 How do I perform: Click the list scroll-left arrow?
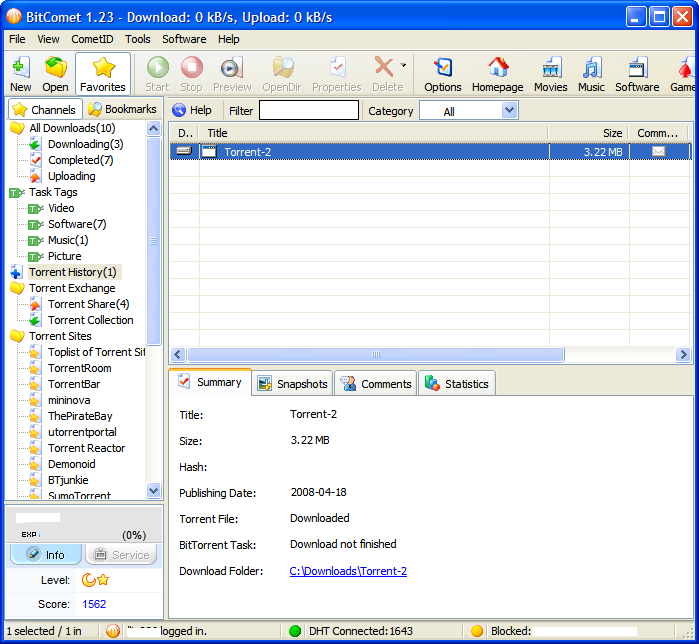point(177,355)
